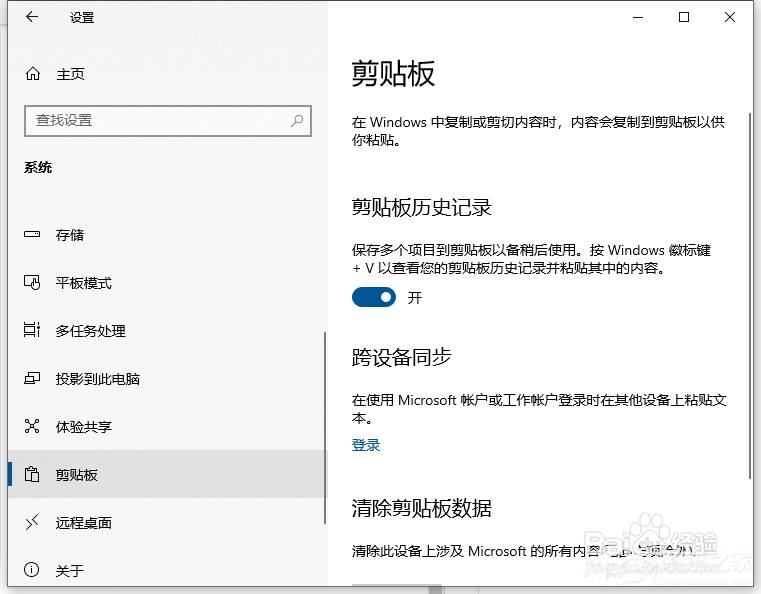
Task: Click the home icon beside 主页
Action: point(33,74)
